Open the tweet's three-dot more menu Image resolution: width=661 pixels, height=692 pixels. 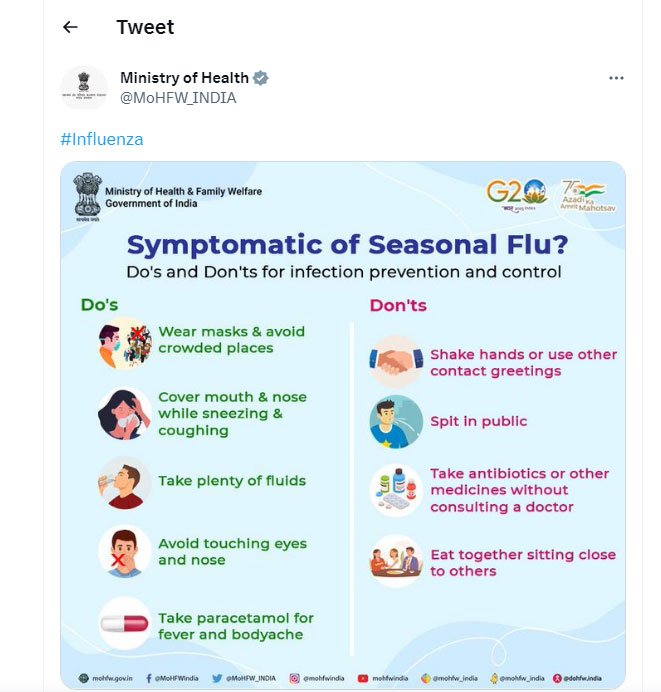point(616,78)
